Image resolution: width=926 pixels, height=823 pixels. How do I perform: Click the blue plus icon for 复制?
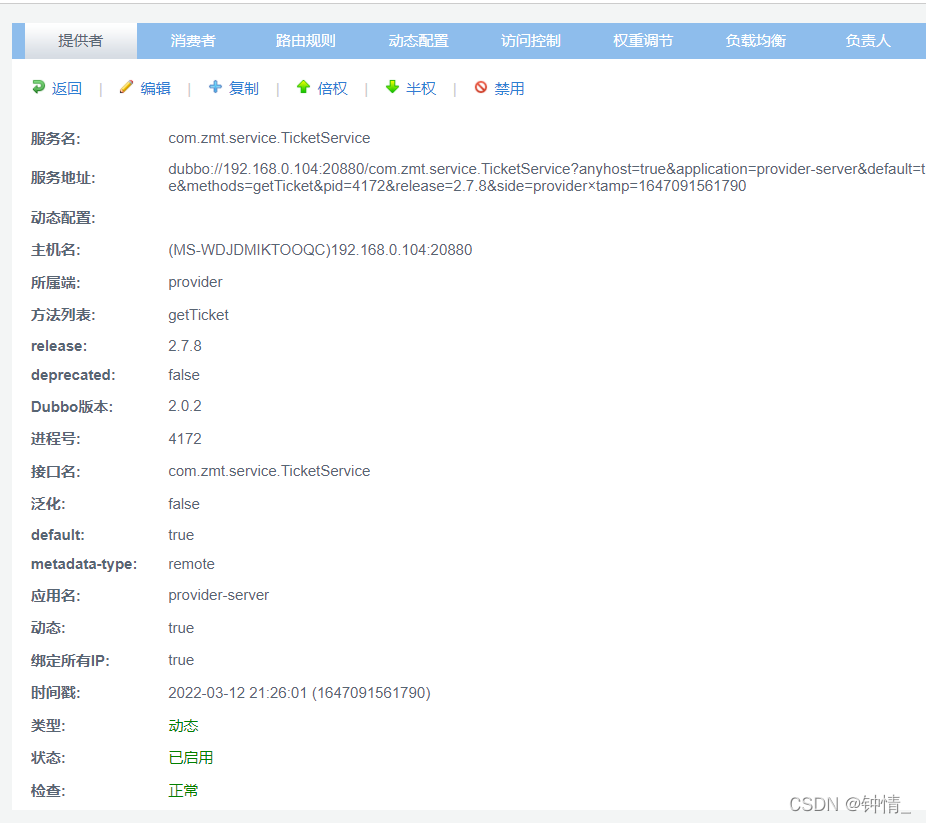point(214,88)
